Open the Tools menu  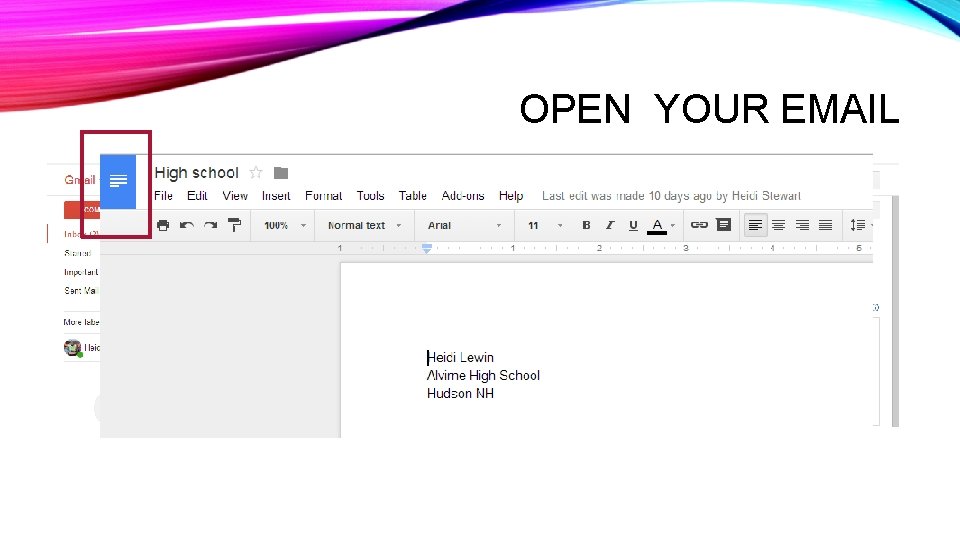click(x=370, y=196)
